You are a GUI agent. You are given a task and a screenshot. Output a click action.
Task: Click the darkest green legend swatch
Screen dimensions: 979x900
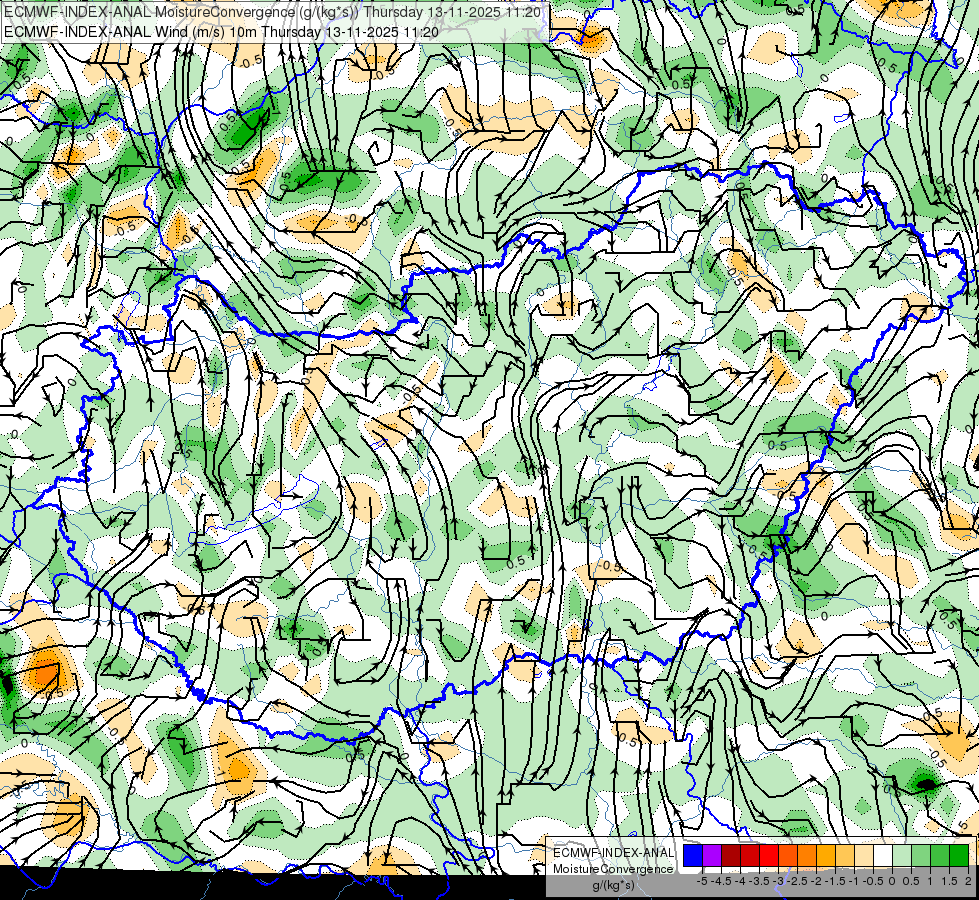pos(959,855)
